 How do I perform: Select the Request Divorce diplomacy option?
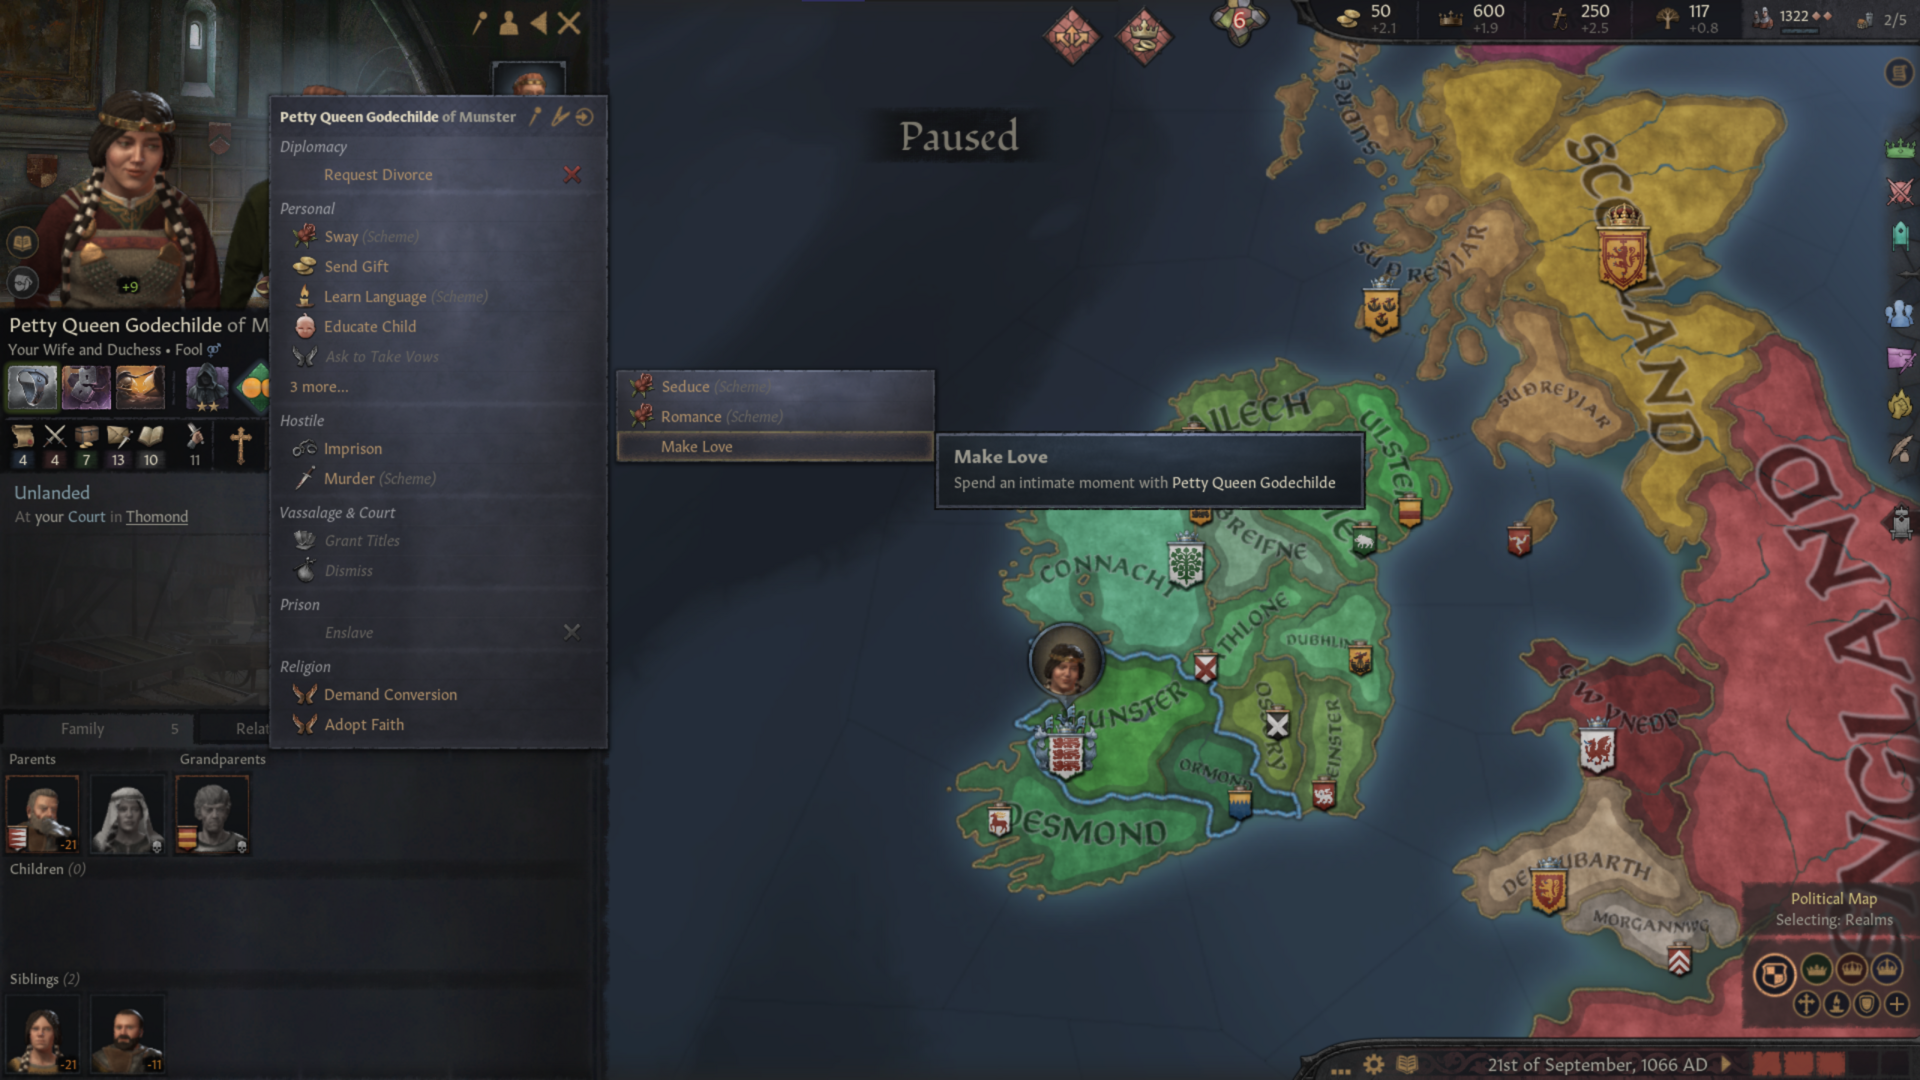[378, 173]
